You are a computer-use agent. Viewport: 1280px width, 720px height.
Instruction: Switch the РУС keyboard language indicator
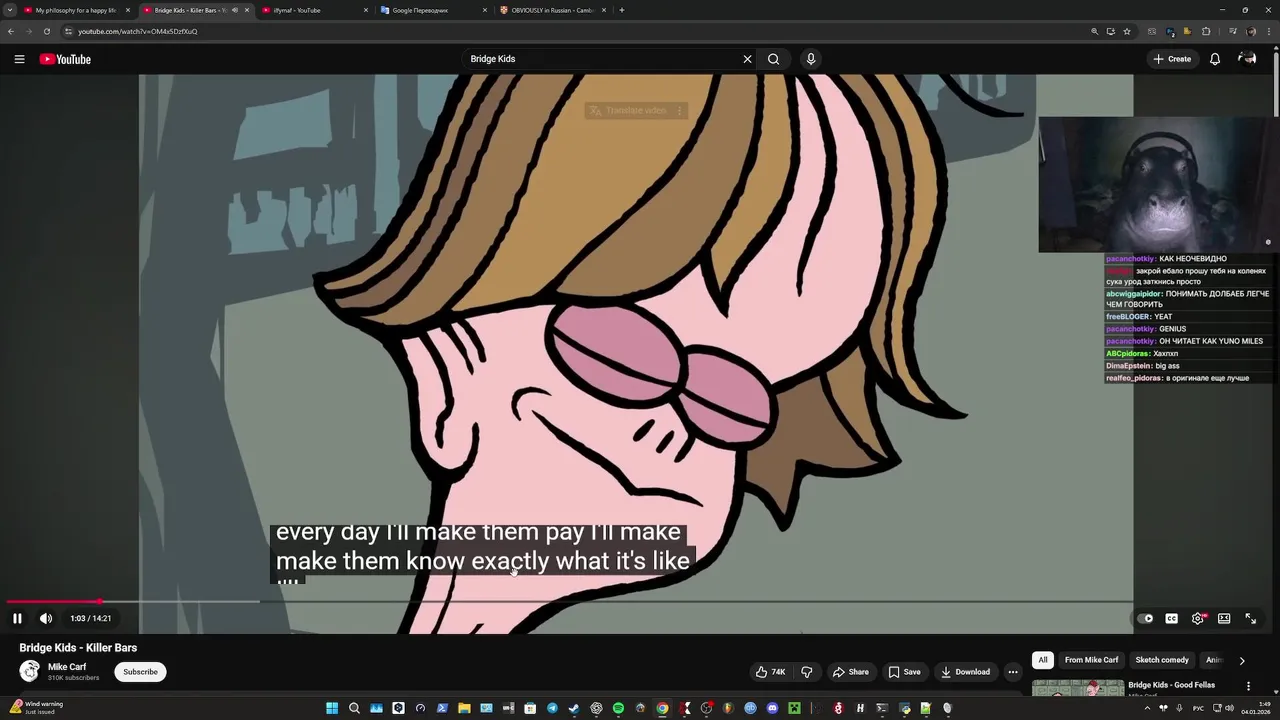click(1198, 708)
